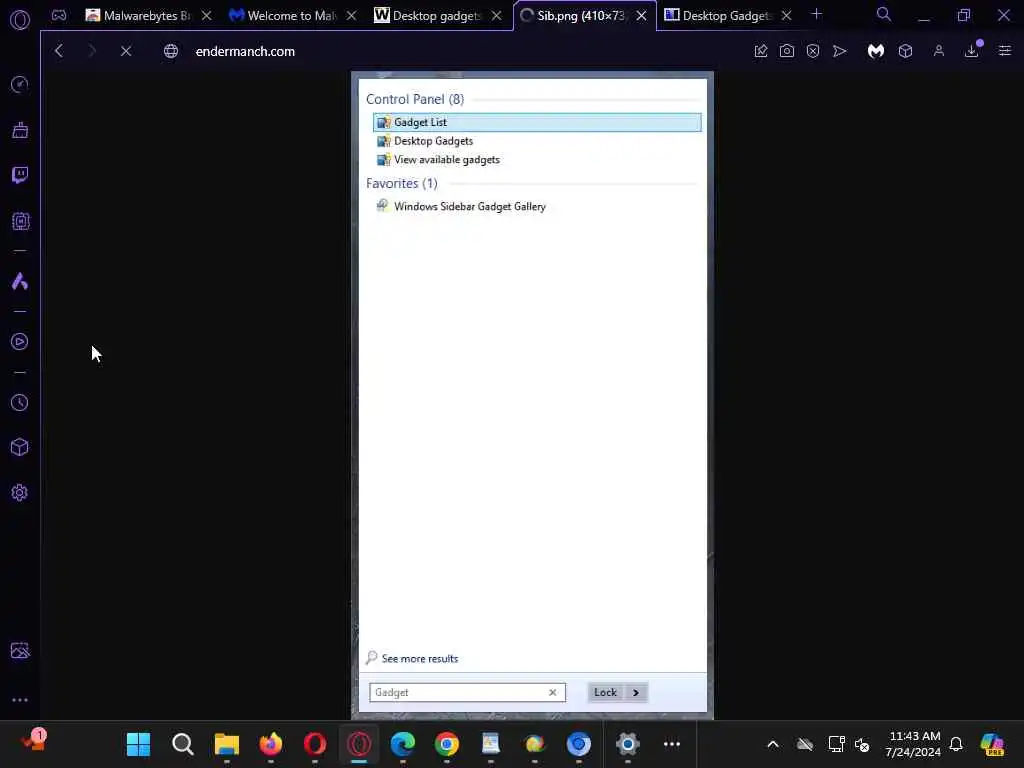This screenshot has height=768, width=1024.
Task: Close the last Desktop Gadgets tab
Action: tap(786, 16)
